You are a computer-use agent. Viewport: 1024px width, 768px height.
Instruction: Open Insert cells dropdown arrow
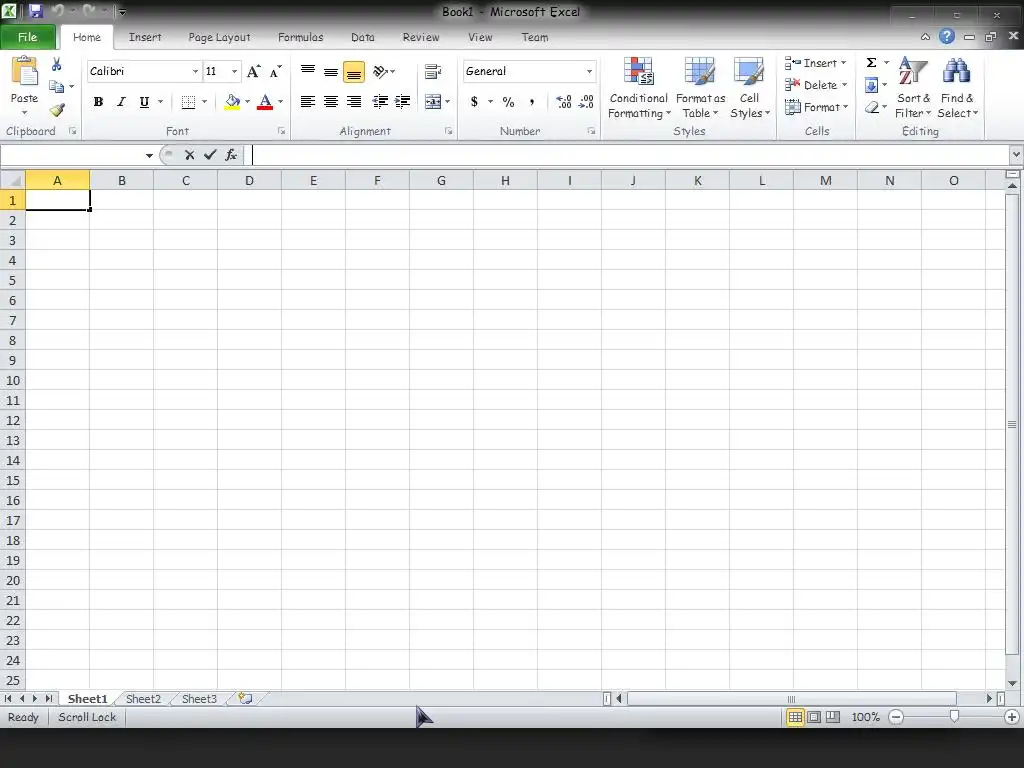[x=844, y=63]
